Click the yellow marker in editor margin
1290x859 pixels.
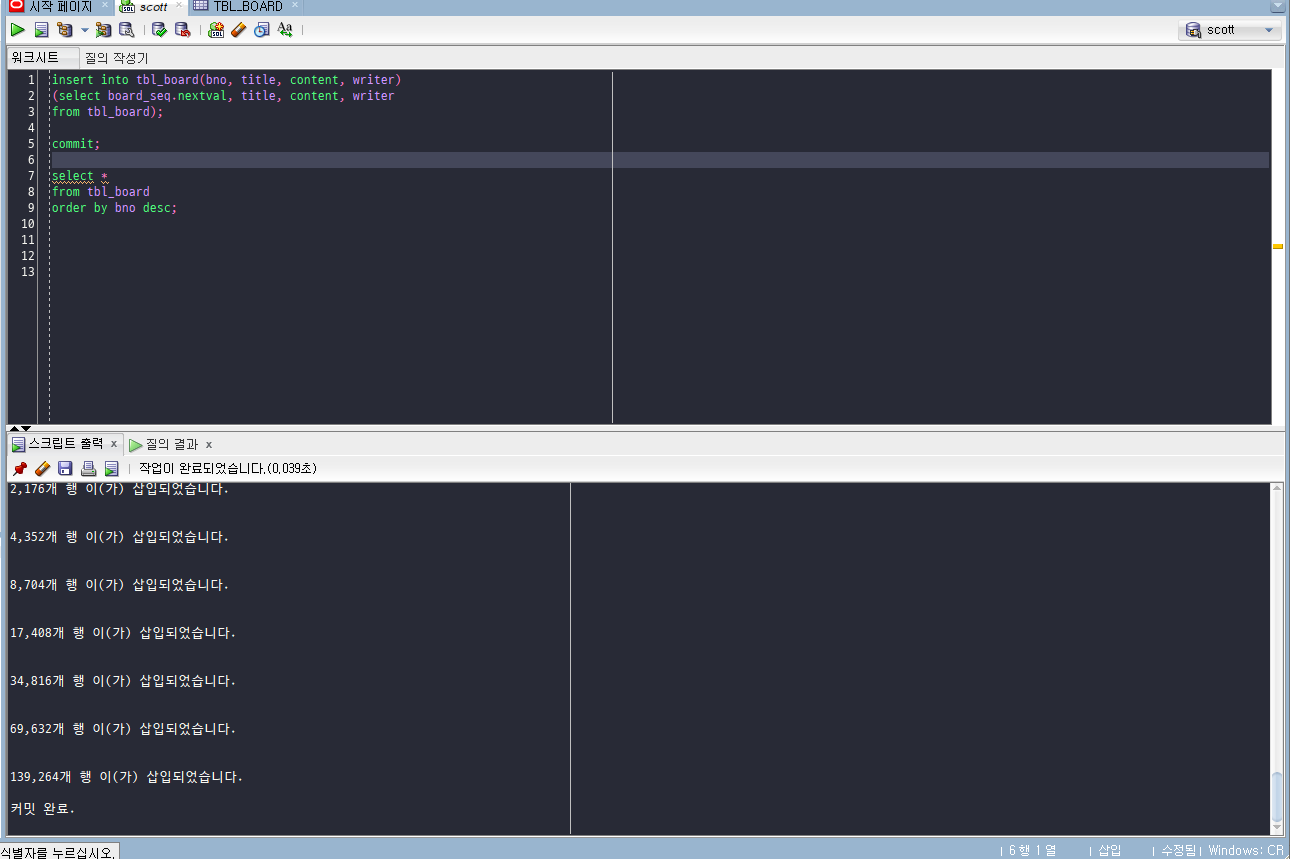tap(1278, 246)
